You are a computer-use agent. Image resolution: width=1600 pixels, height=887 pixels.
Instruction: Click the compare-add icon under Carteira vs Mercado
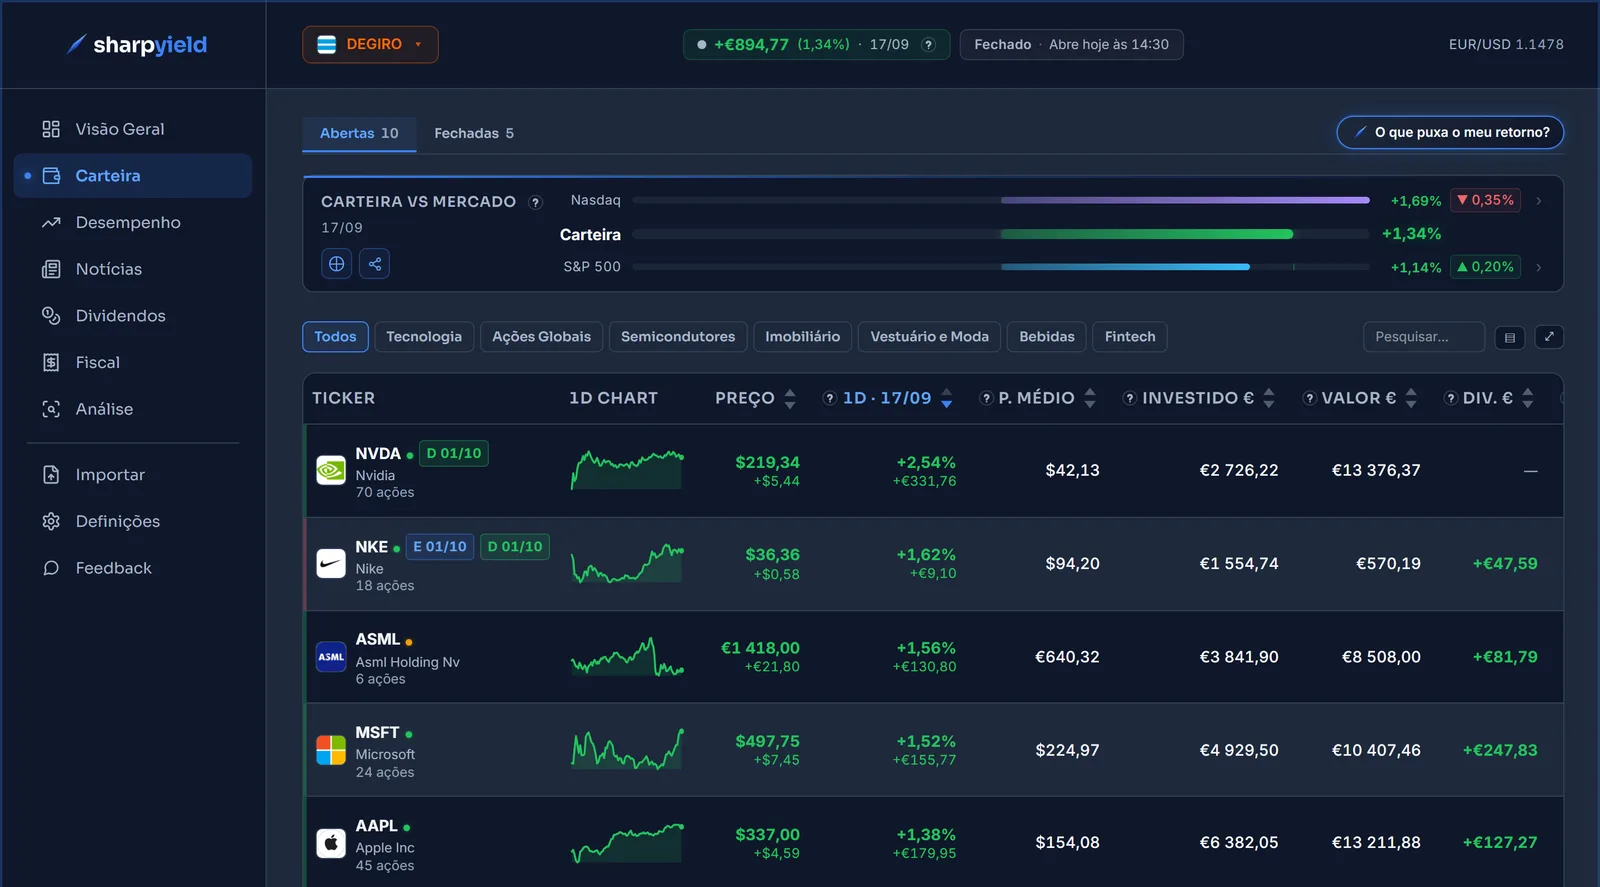337,264
